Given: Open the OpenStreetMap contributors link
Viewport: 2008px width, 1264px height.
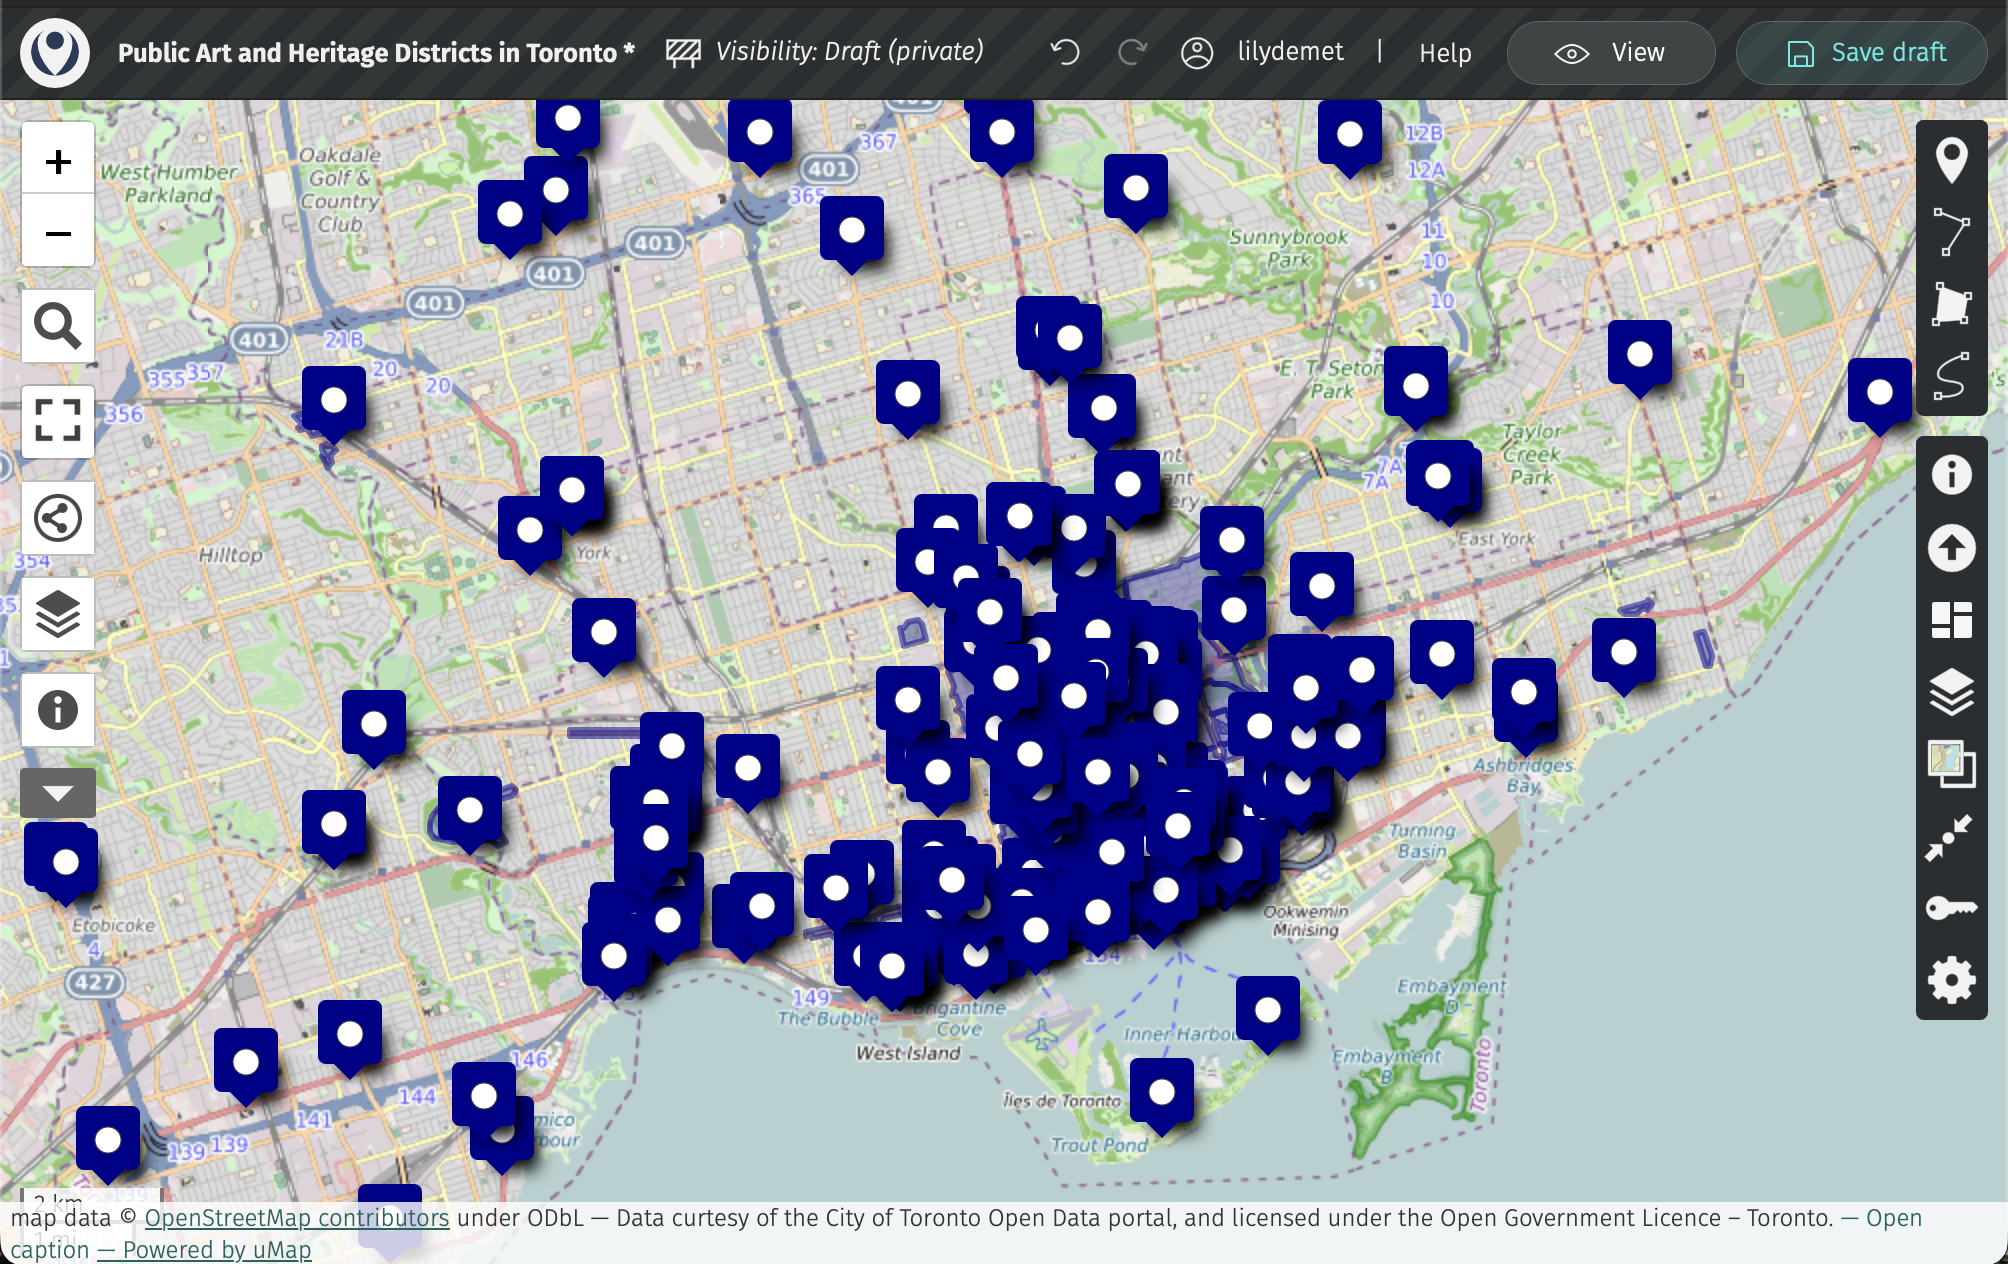Looking at the screenshot, I should pyautogui.click(x=297, y=1218).
